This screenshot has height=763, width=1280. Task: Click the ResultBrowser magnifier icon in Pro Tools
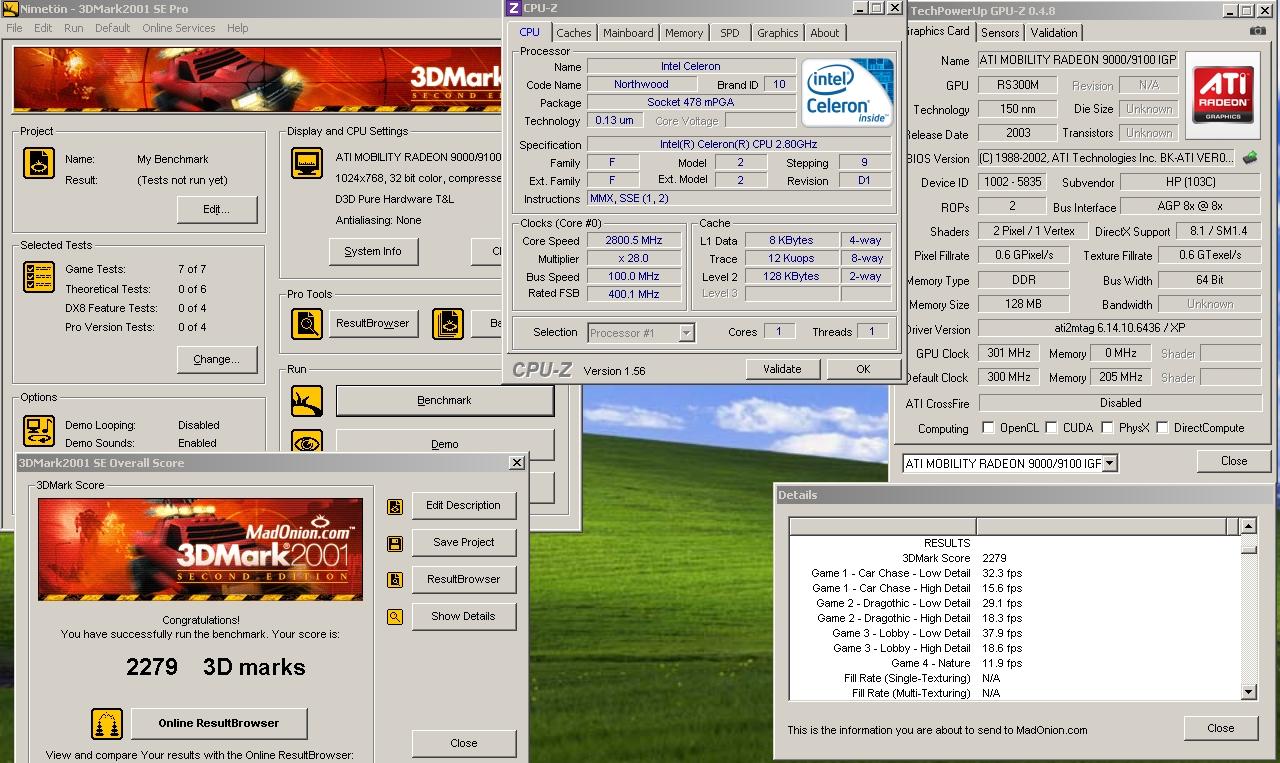coord(307,324)
